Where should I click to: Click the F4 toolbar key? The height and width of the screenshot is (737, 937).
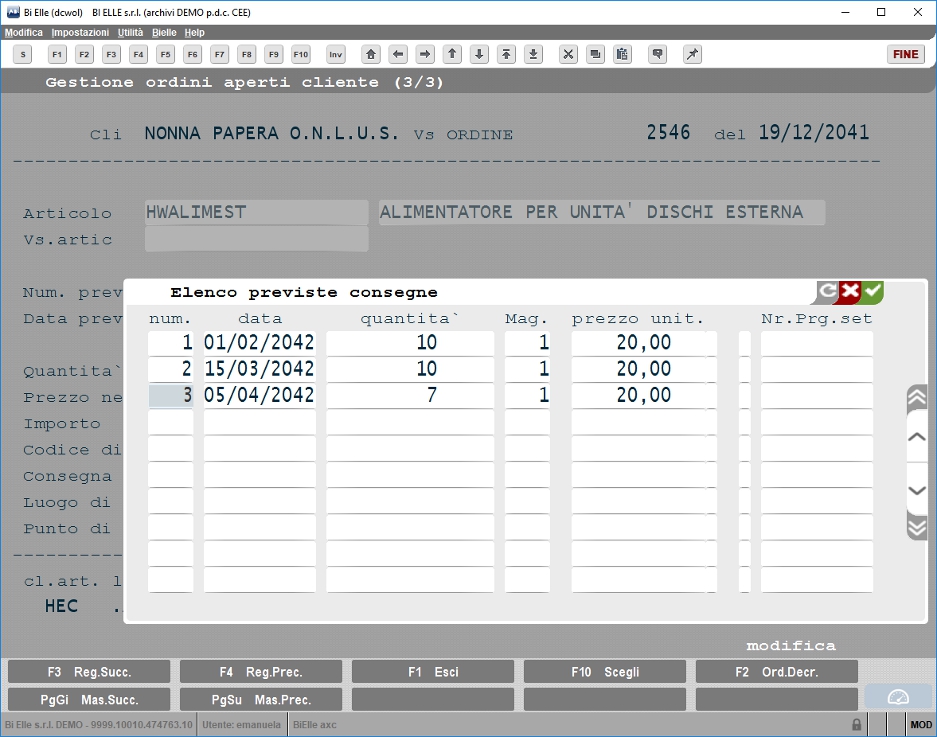pyautogui.click(x=139, y=54)
